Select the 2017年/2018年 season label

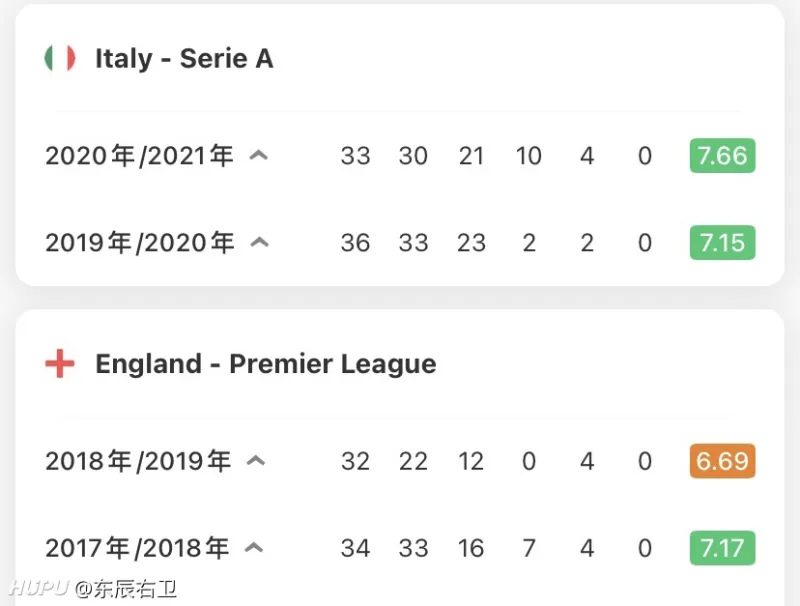[137, 548]
